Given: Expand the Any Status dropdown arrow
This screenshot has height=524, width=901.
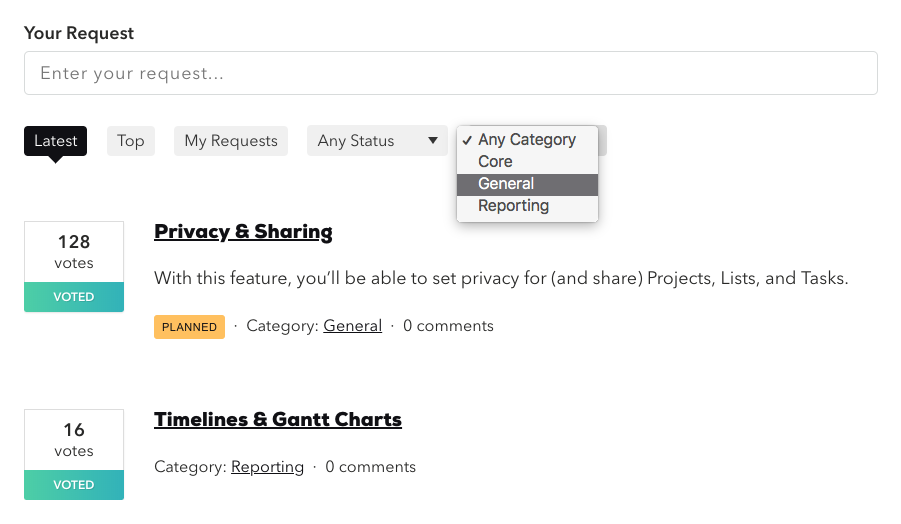Looking at the screenshot, I should 433,141.
